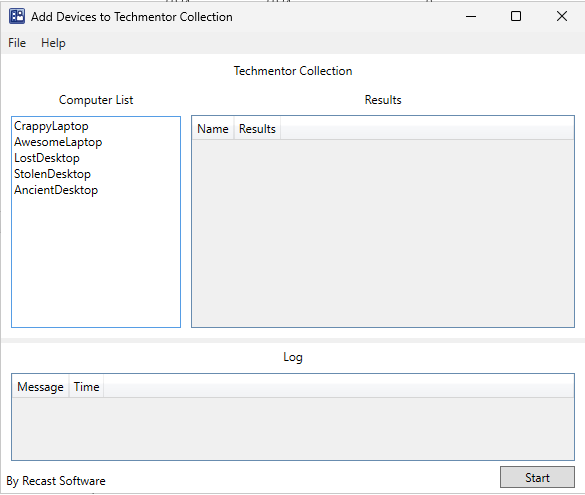Click the 'Computer List' label

[x=96, y=100]
